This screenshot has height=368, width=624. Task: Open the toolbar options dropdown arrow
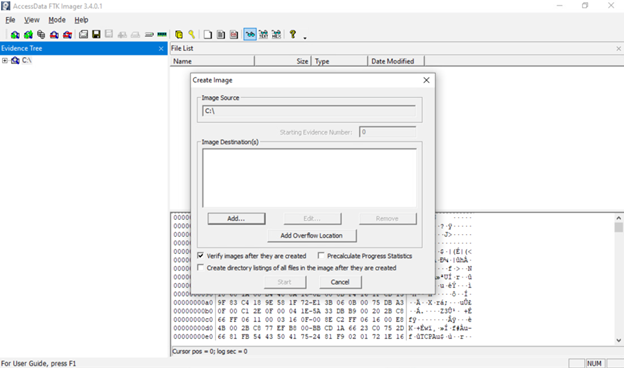point(305,38)
